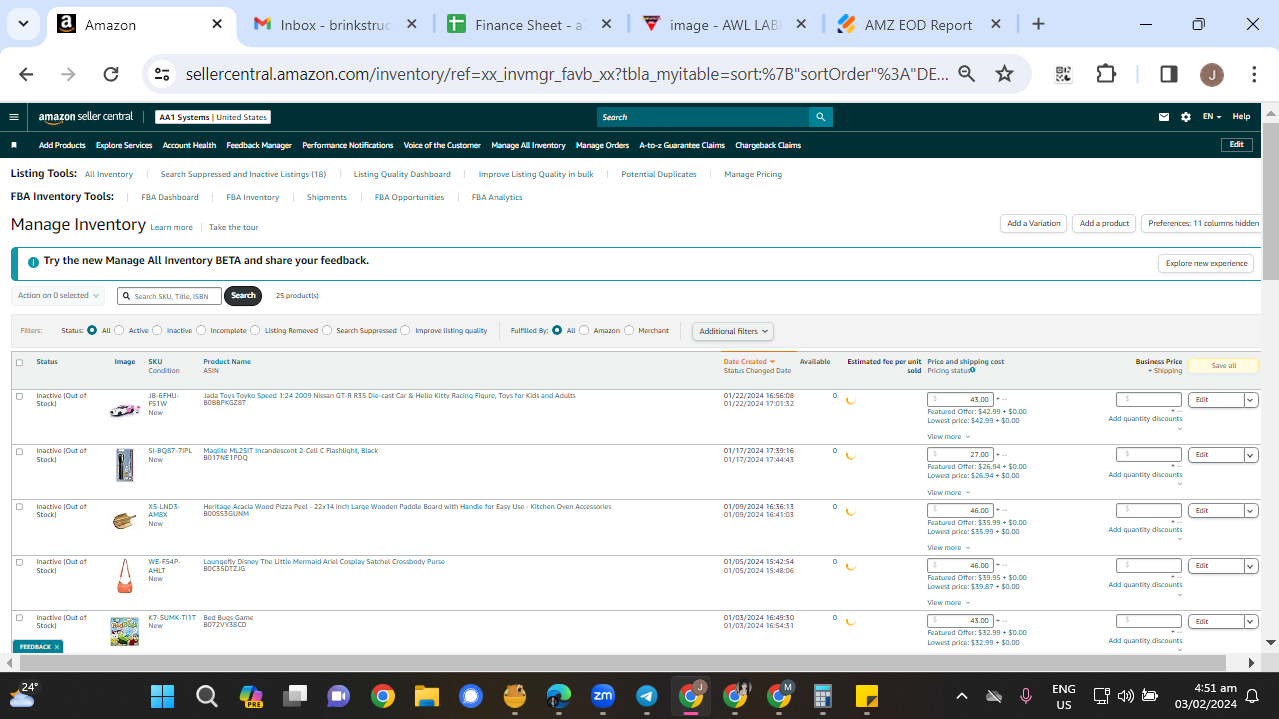Select Fulfilled By Merchant radio filter
Viewport: 1279px width, 719px height.
[x=629, y=330]
